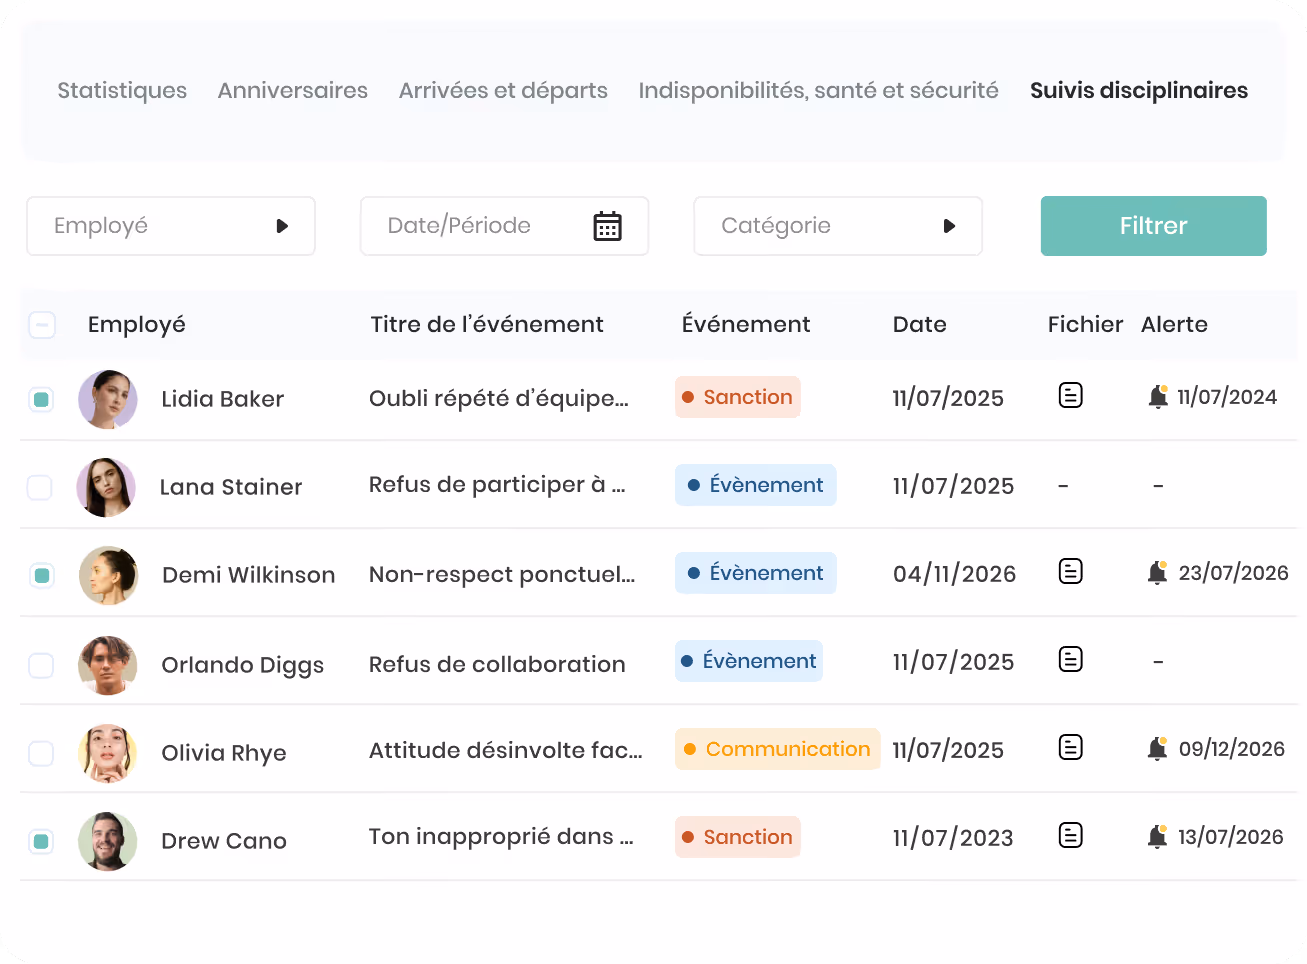Click alert bell beside 09/12/2026

click(x=1158, y=749)
